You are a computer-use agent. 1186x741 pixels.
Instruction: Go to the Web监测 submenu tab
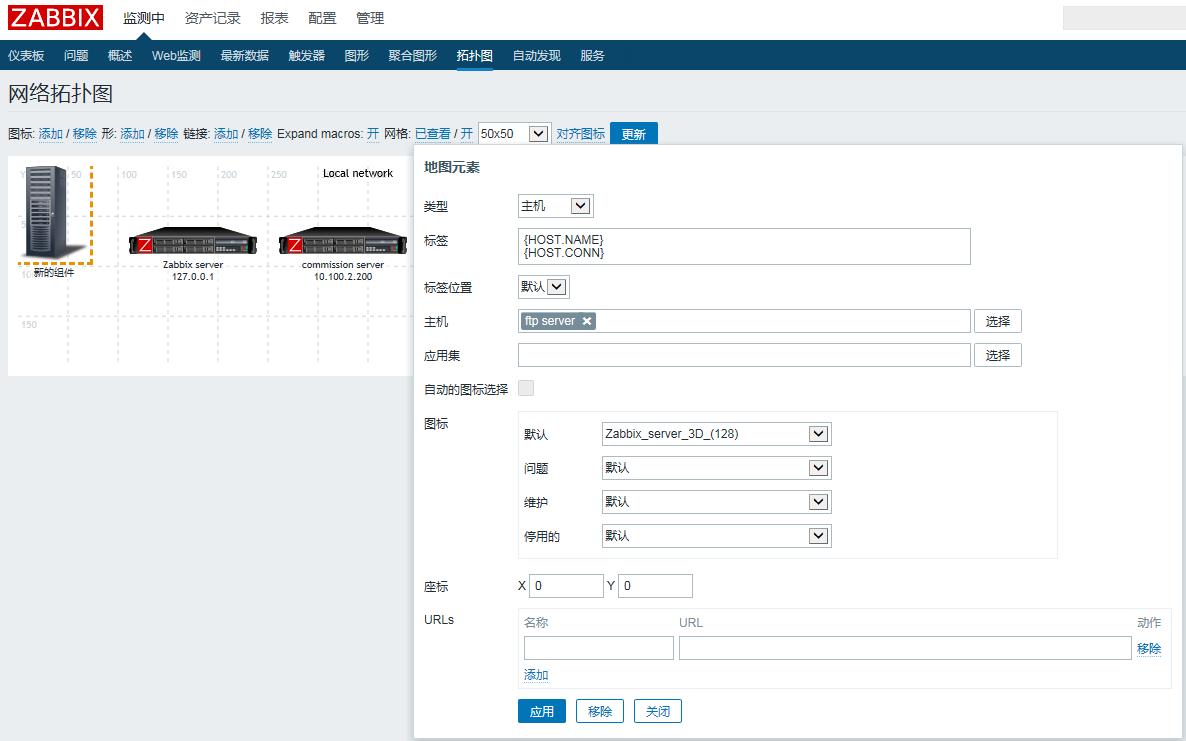[176, 56]
